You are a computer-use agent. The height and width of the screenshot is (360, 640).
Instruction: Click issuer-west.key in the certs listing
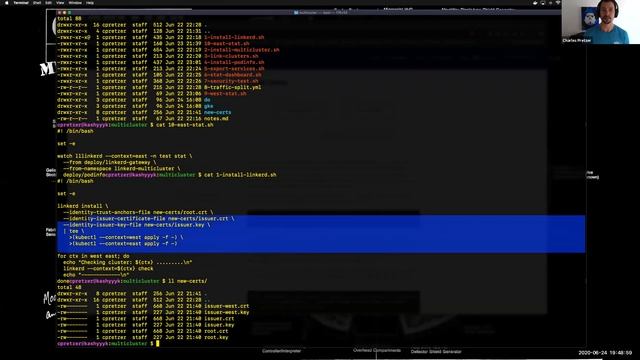[x=227, y=312]
